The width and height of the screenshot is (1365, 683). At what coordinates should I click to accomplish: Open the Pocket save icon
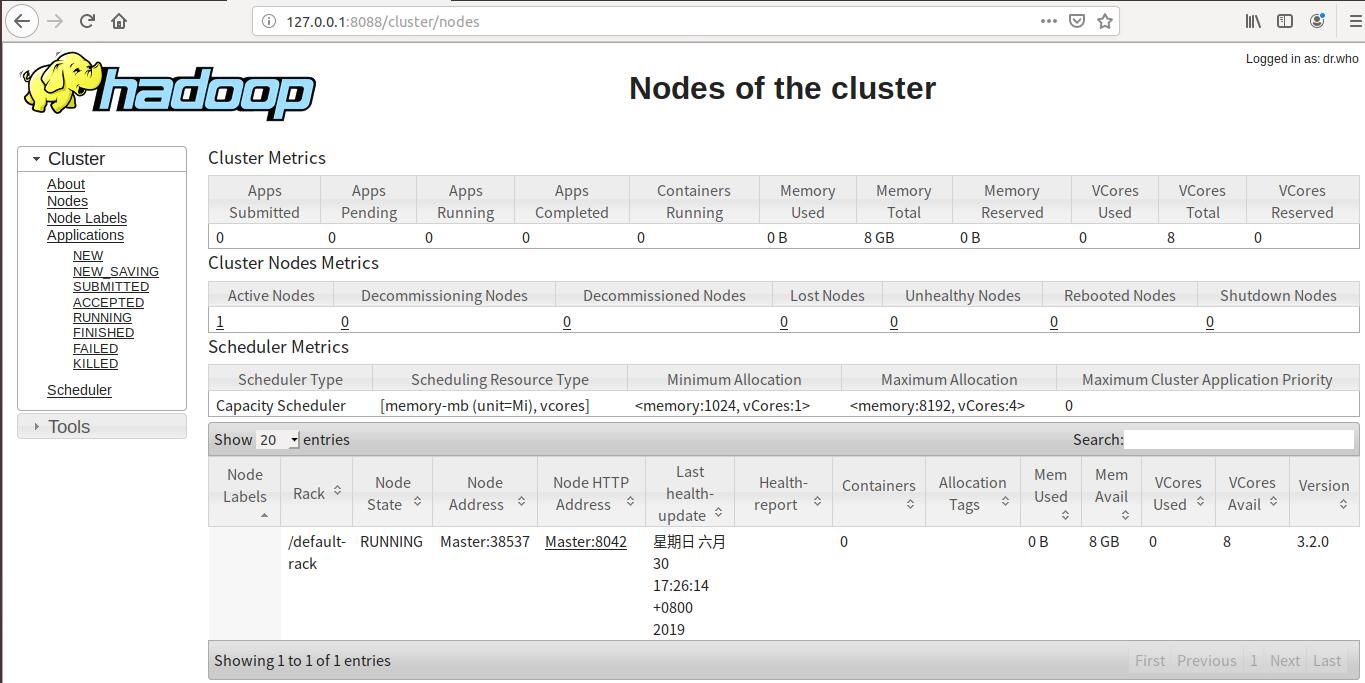pyautogui.click(x=1077, y=21)
